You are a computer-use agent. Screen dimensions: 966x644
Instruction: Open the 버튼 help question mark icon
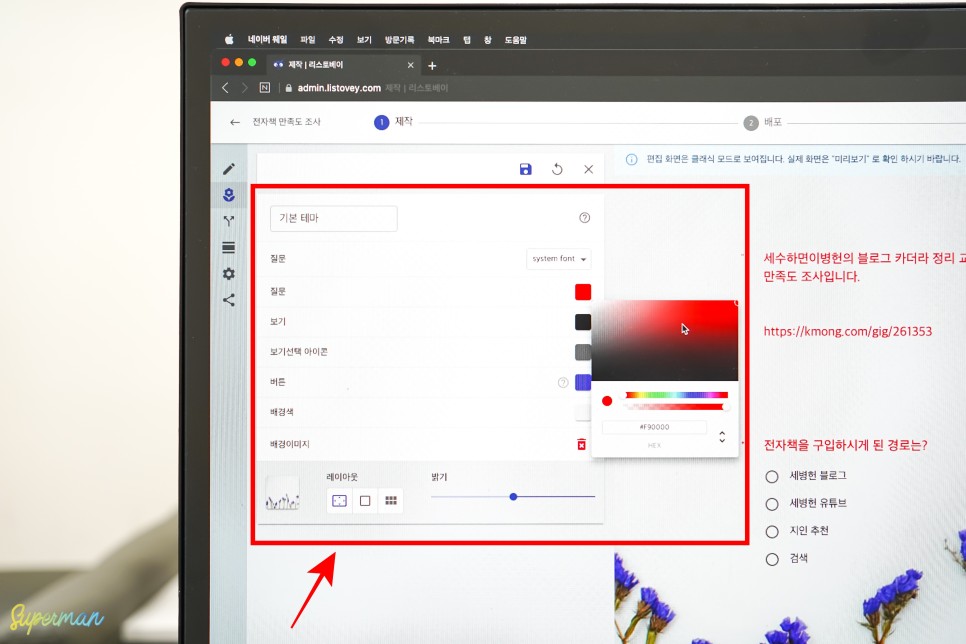(563, 383)
